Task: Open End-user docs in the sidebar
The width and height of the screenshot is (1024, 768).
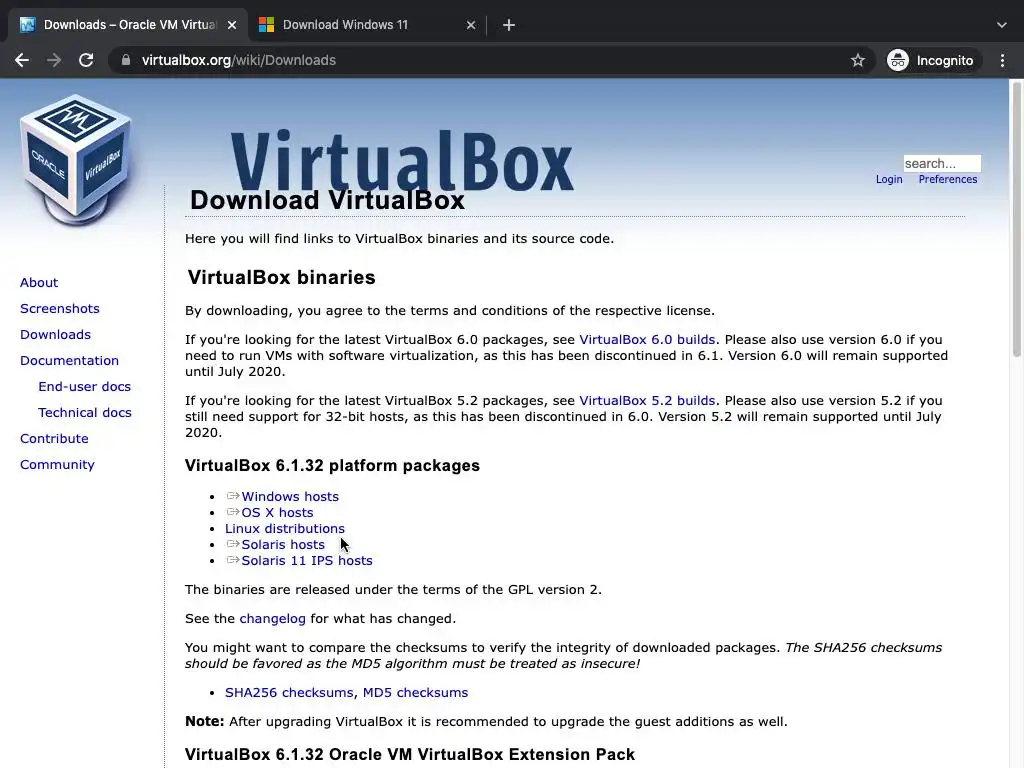Action: pos(84,387)
